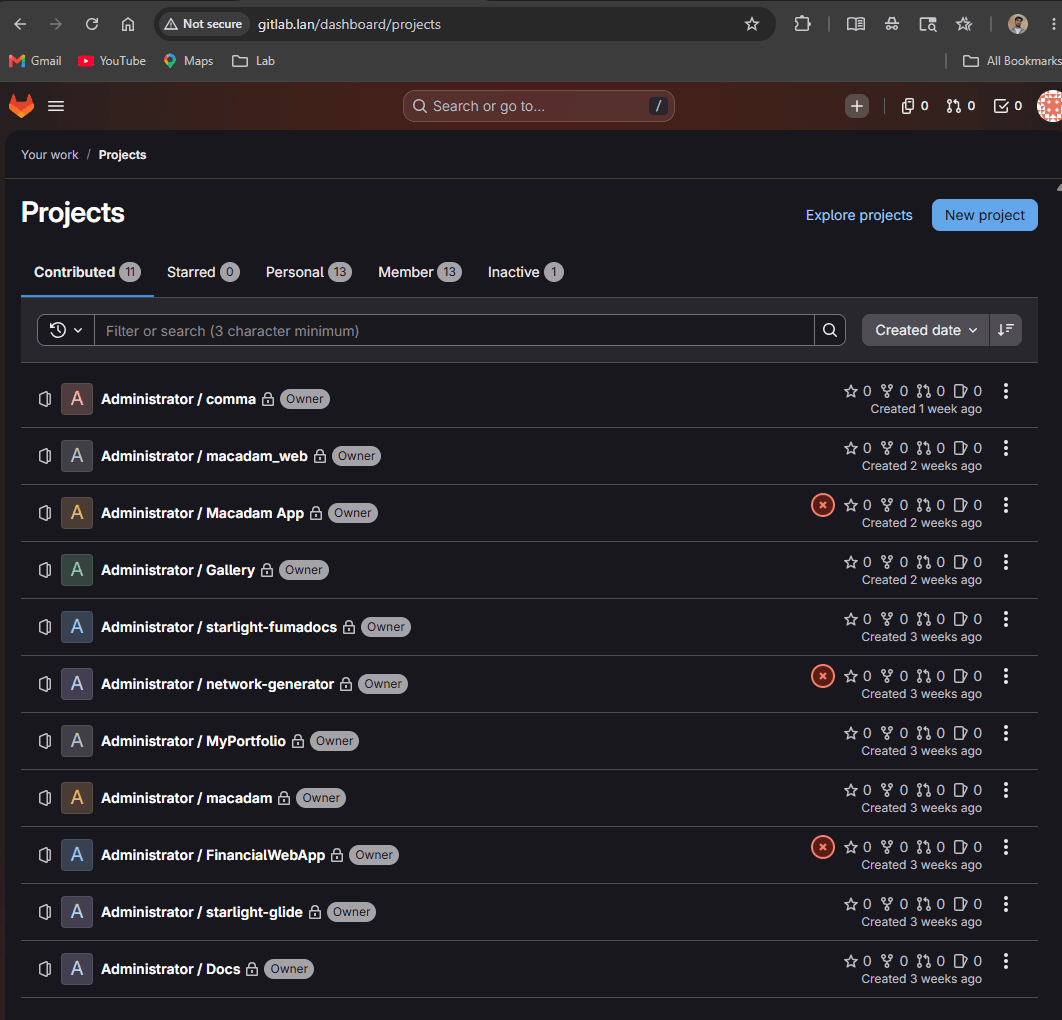Open Administrator / comma project
This screenshot has width=1062, height=1020.
tap(178, 399)
